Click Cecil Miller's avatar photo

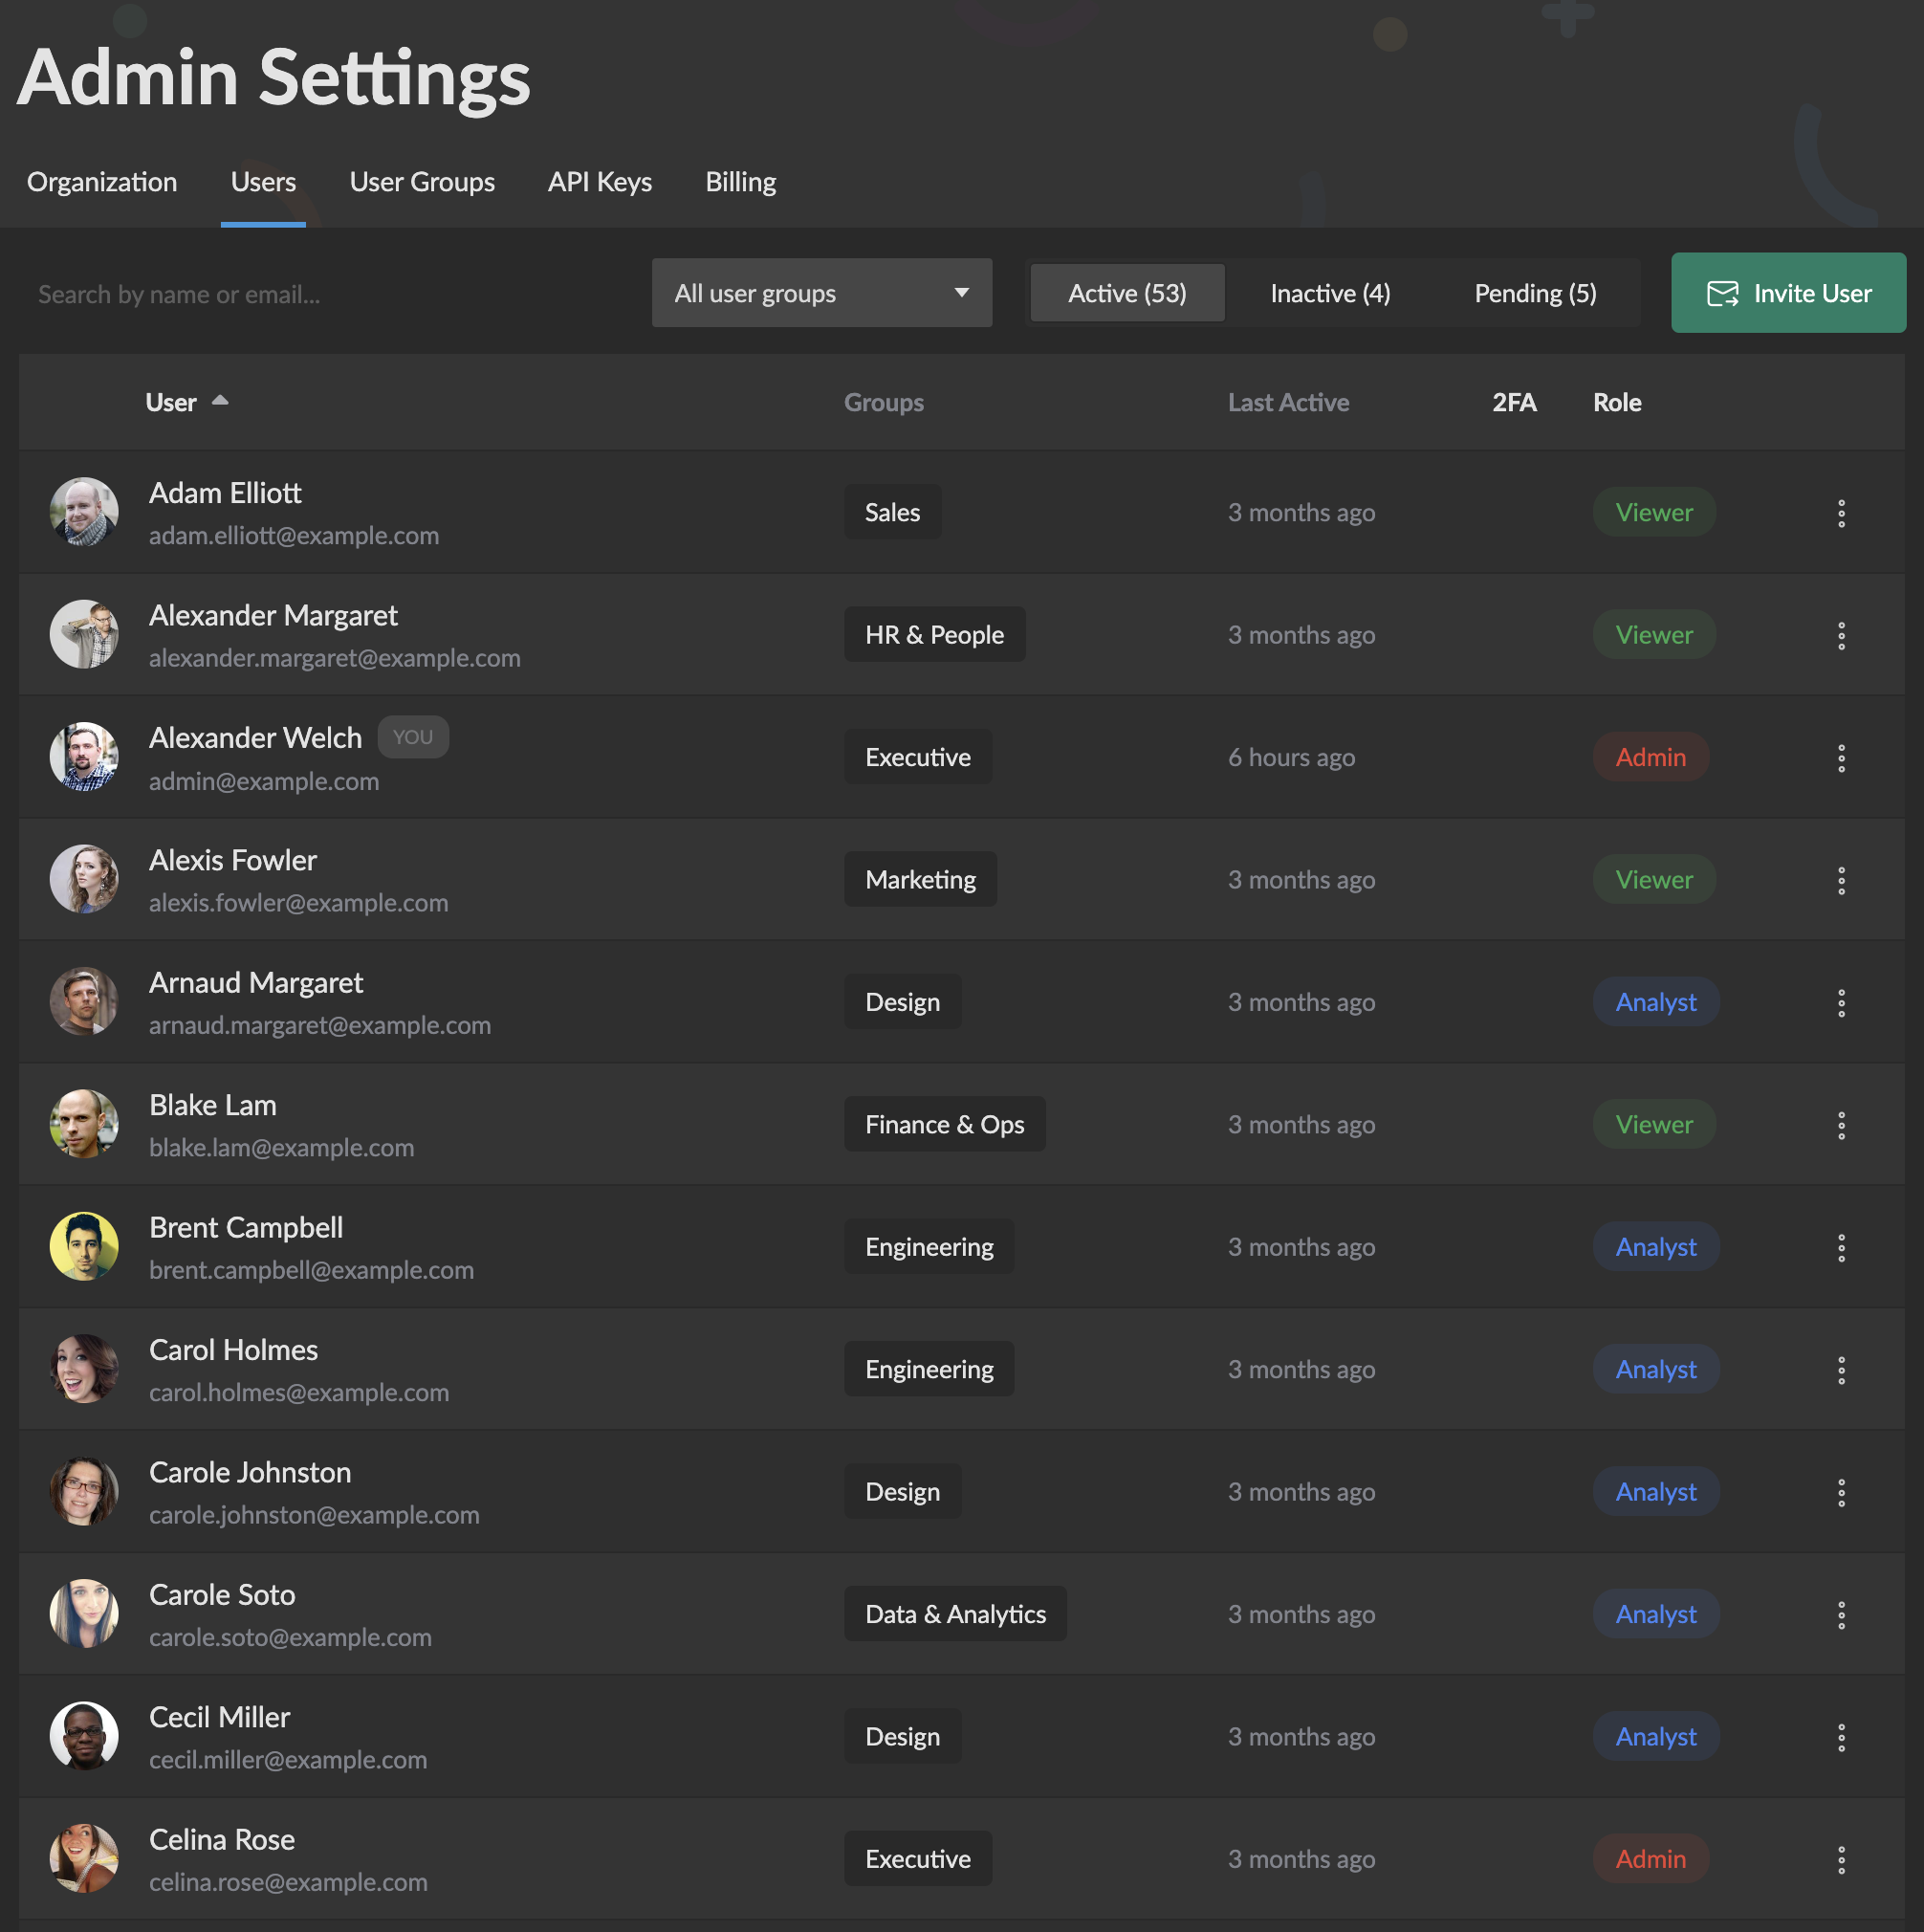coord(84,1736)
